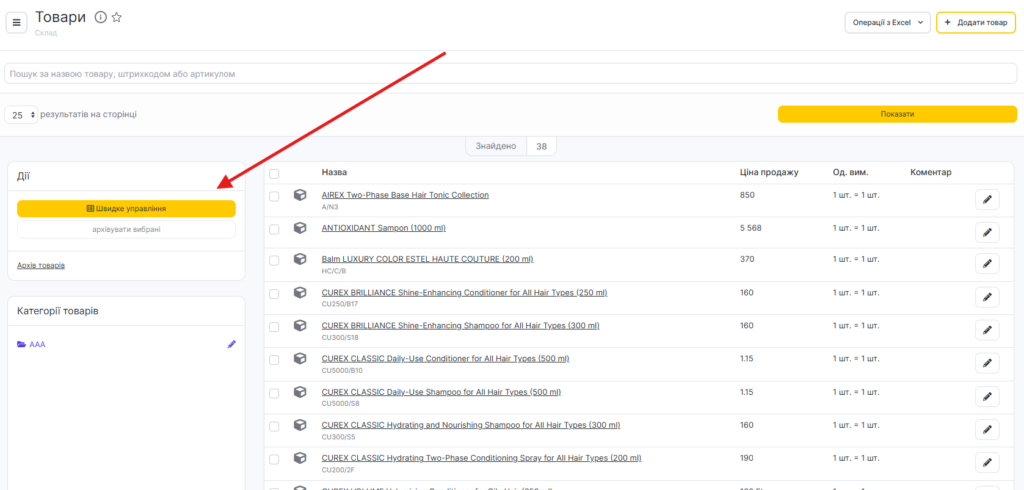Select checkbox for ANTIOXIDANT Sampon (1000 ml)

(x=275, y=228)
